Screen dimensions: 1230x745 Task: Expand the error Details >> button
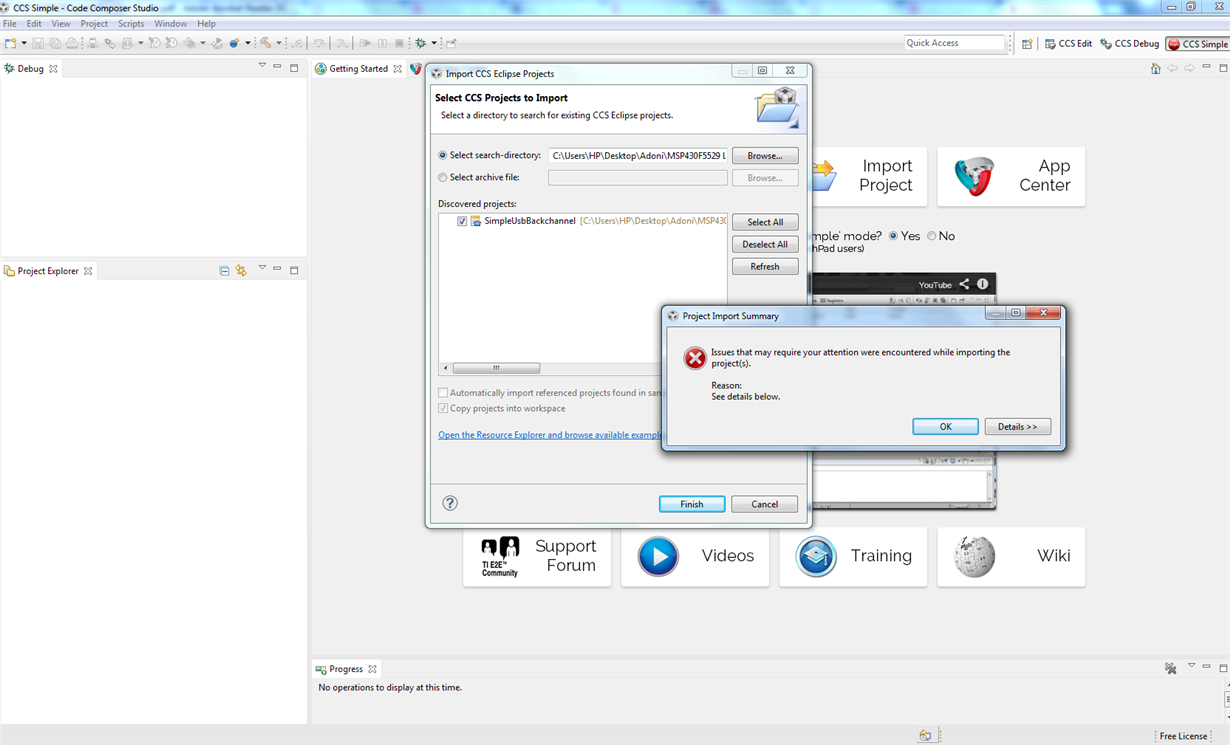[x=1017, y=426]
